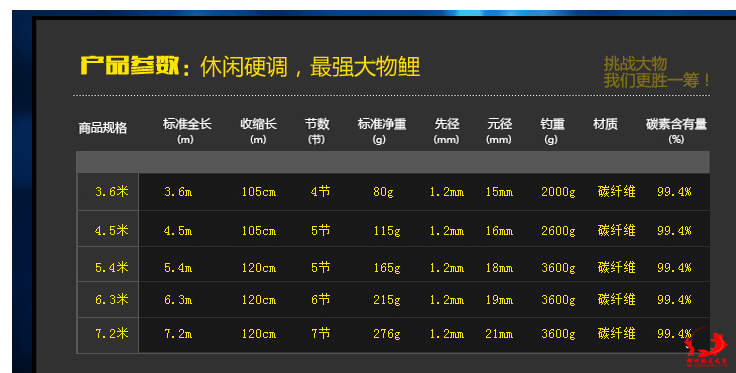Click 99.4% in the 3.6米 row
Screen dimensions: 736x373
point(674,192)
